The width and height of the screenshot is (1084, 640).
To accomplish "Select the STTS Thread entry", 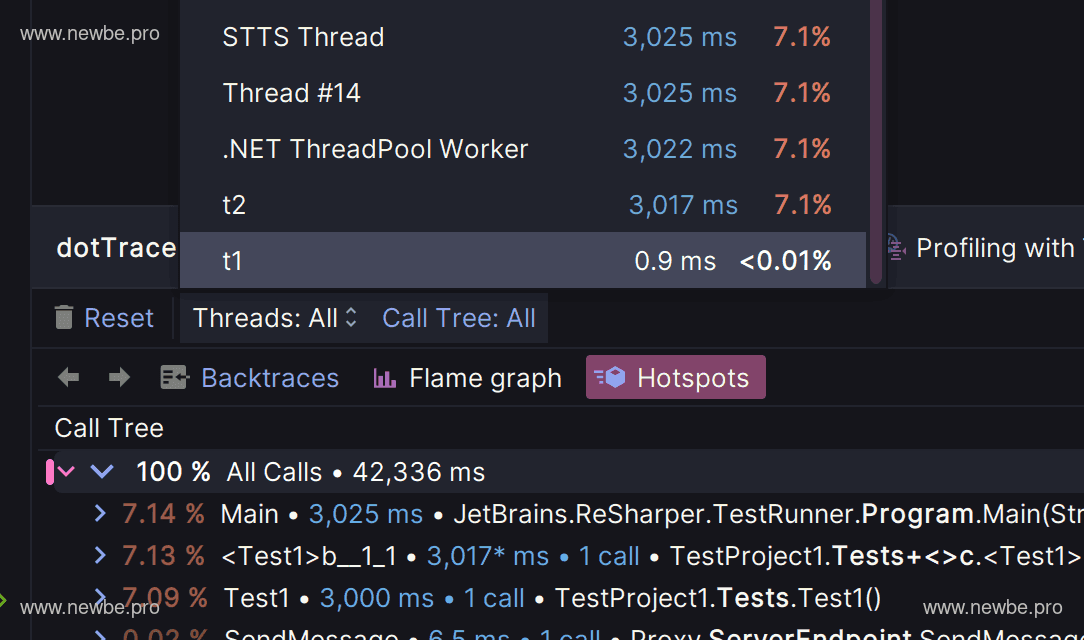I will point(303,37).
